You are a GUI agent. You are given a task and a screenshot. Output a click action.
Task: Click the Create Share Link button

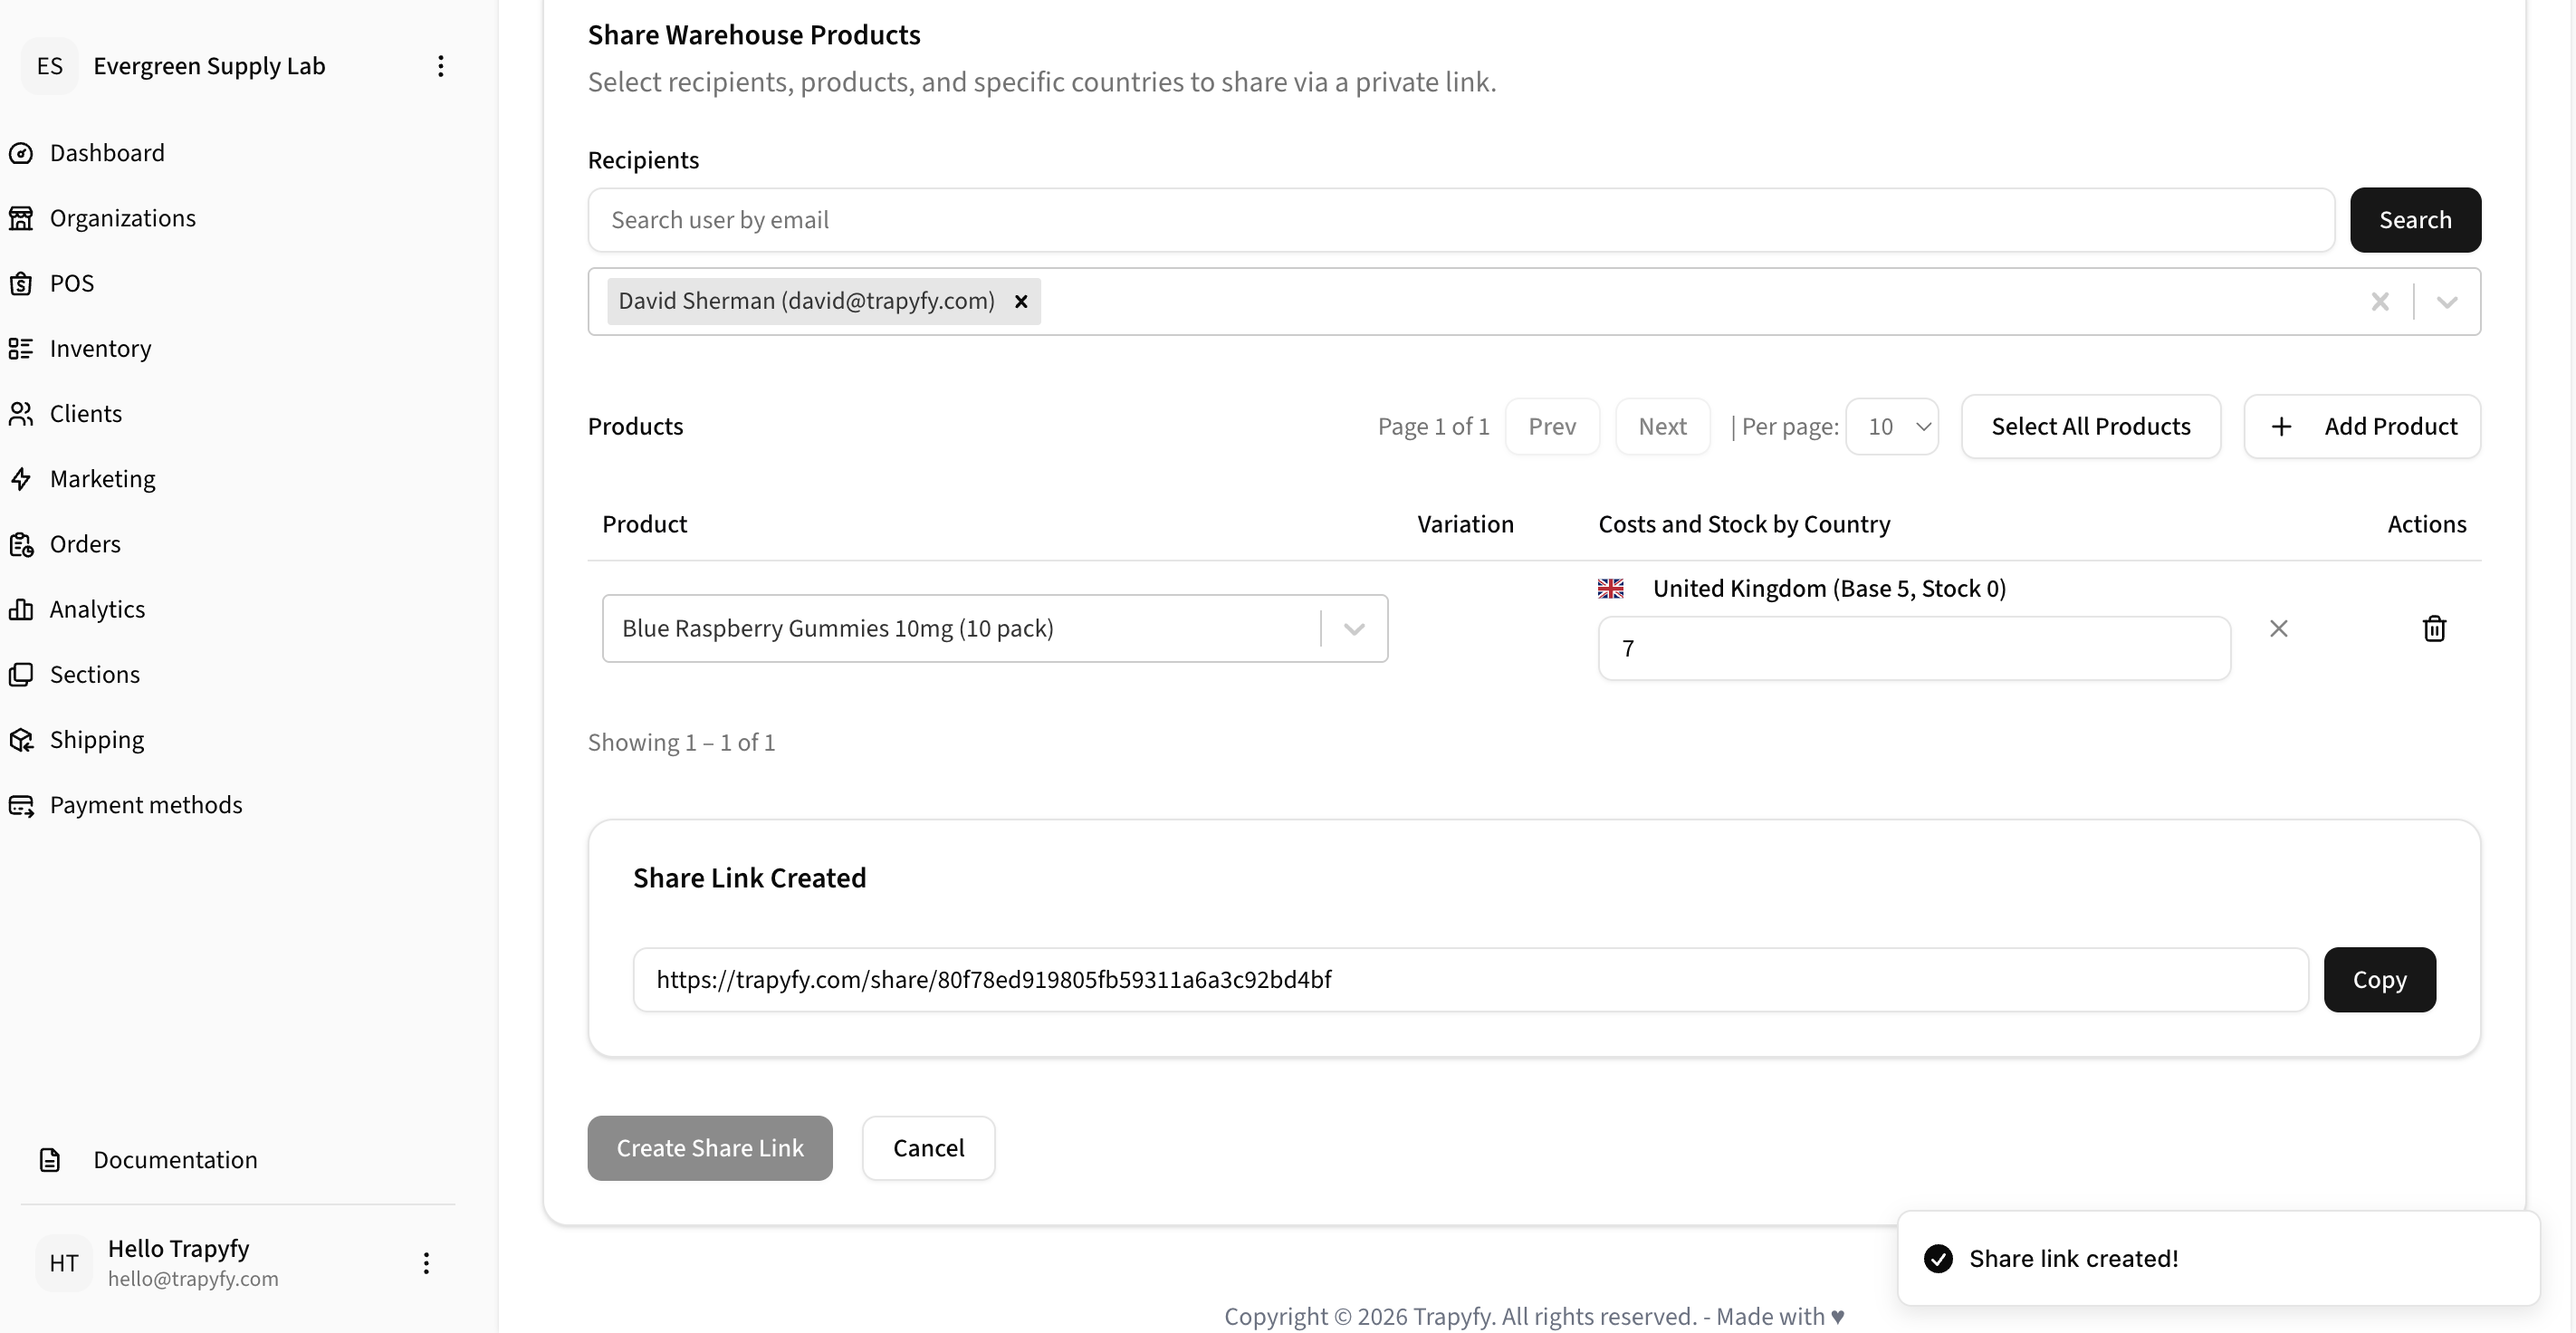point(709,1148)
